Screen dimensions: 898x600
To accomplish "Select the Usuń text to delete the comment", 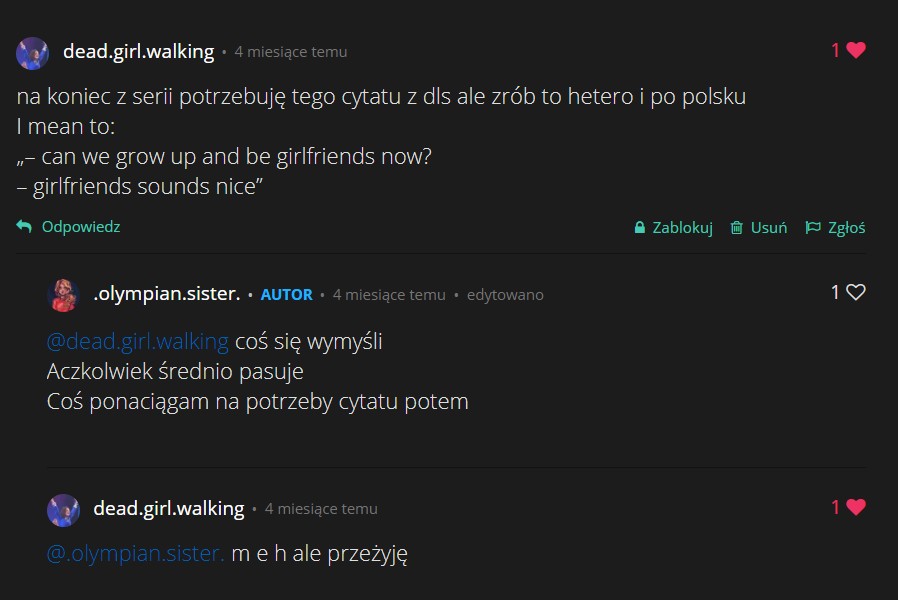I will (770, 228).
